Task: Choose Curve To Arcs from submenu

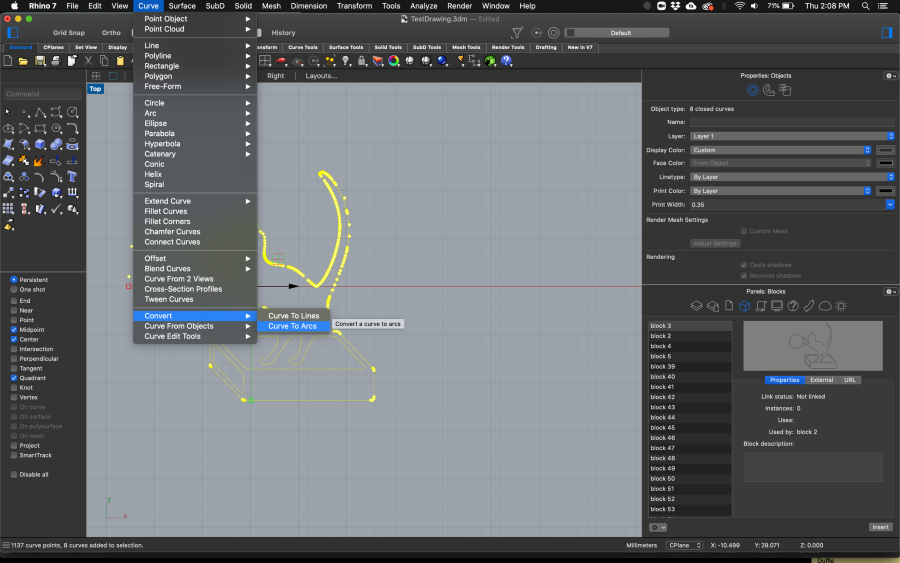Action: point(292,326)
